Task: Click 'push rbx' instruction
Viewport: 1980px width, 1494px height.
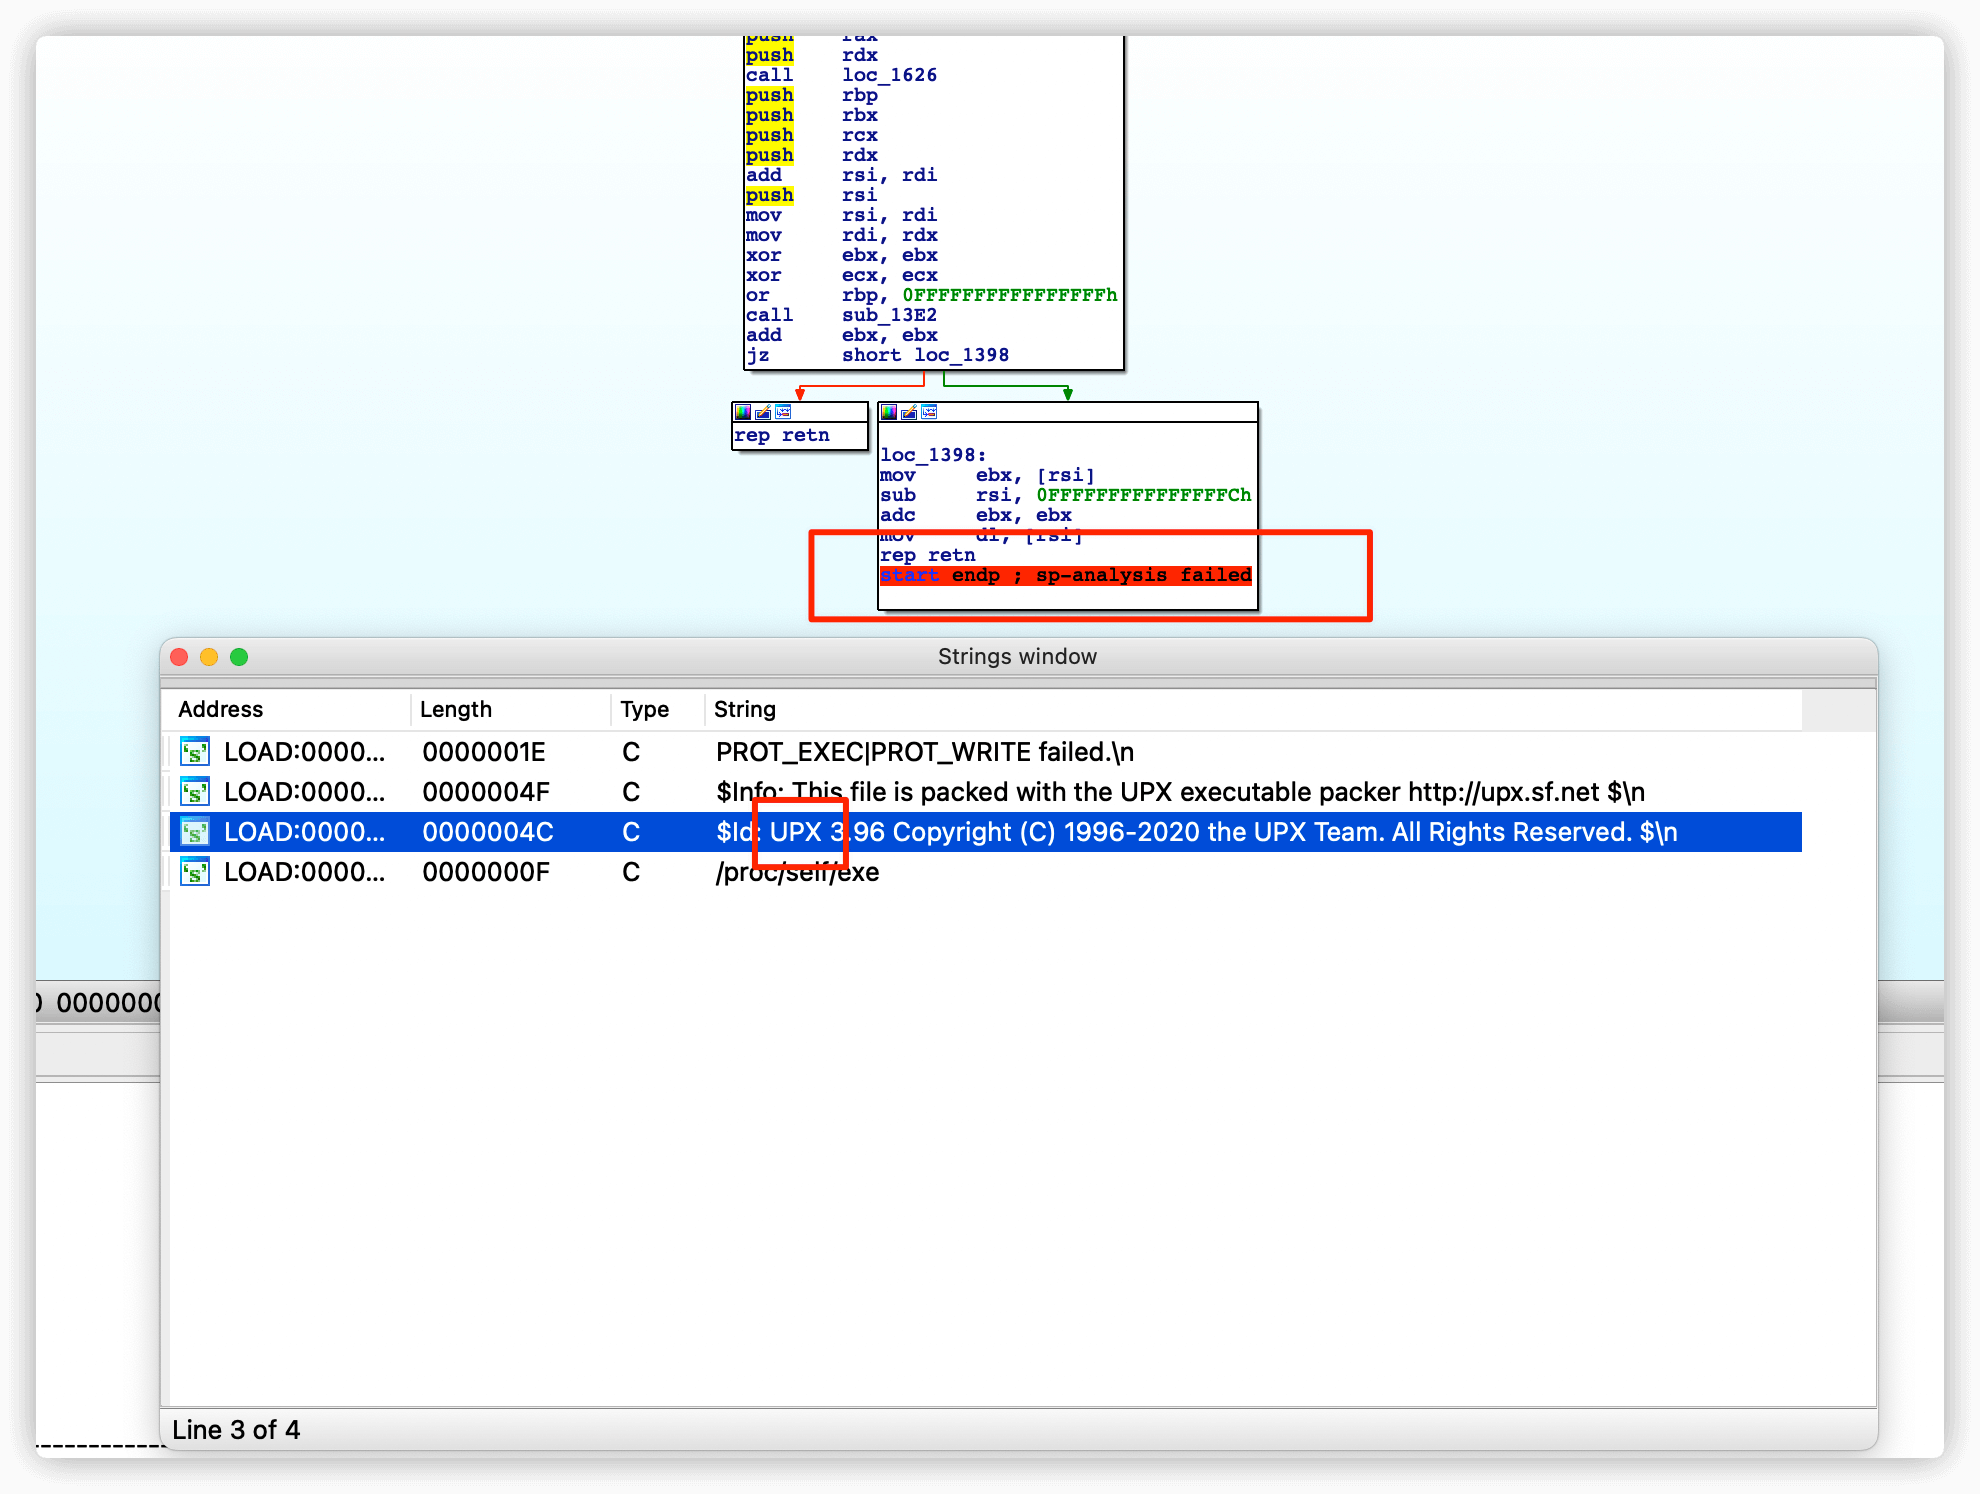Action: click(x=811, y=115)
